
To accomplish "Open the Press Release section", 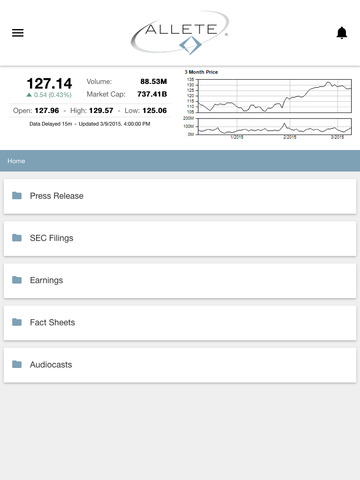I will point(180,196).
